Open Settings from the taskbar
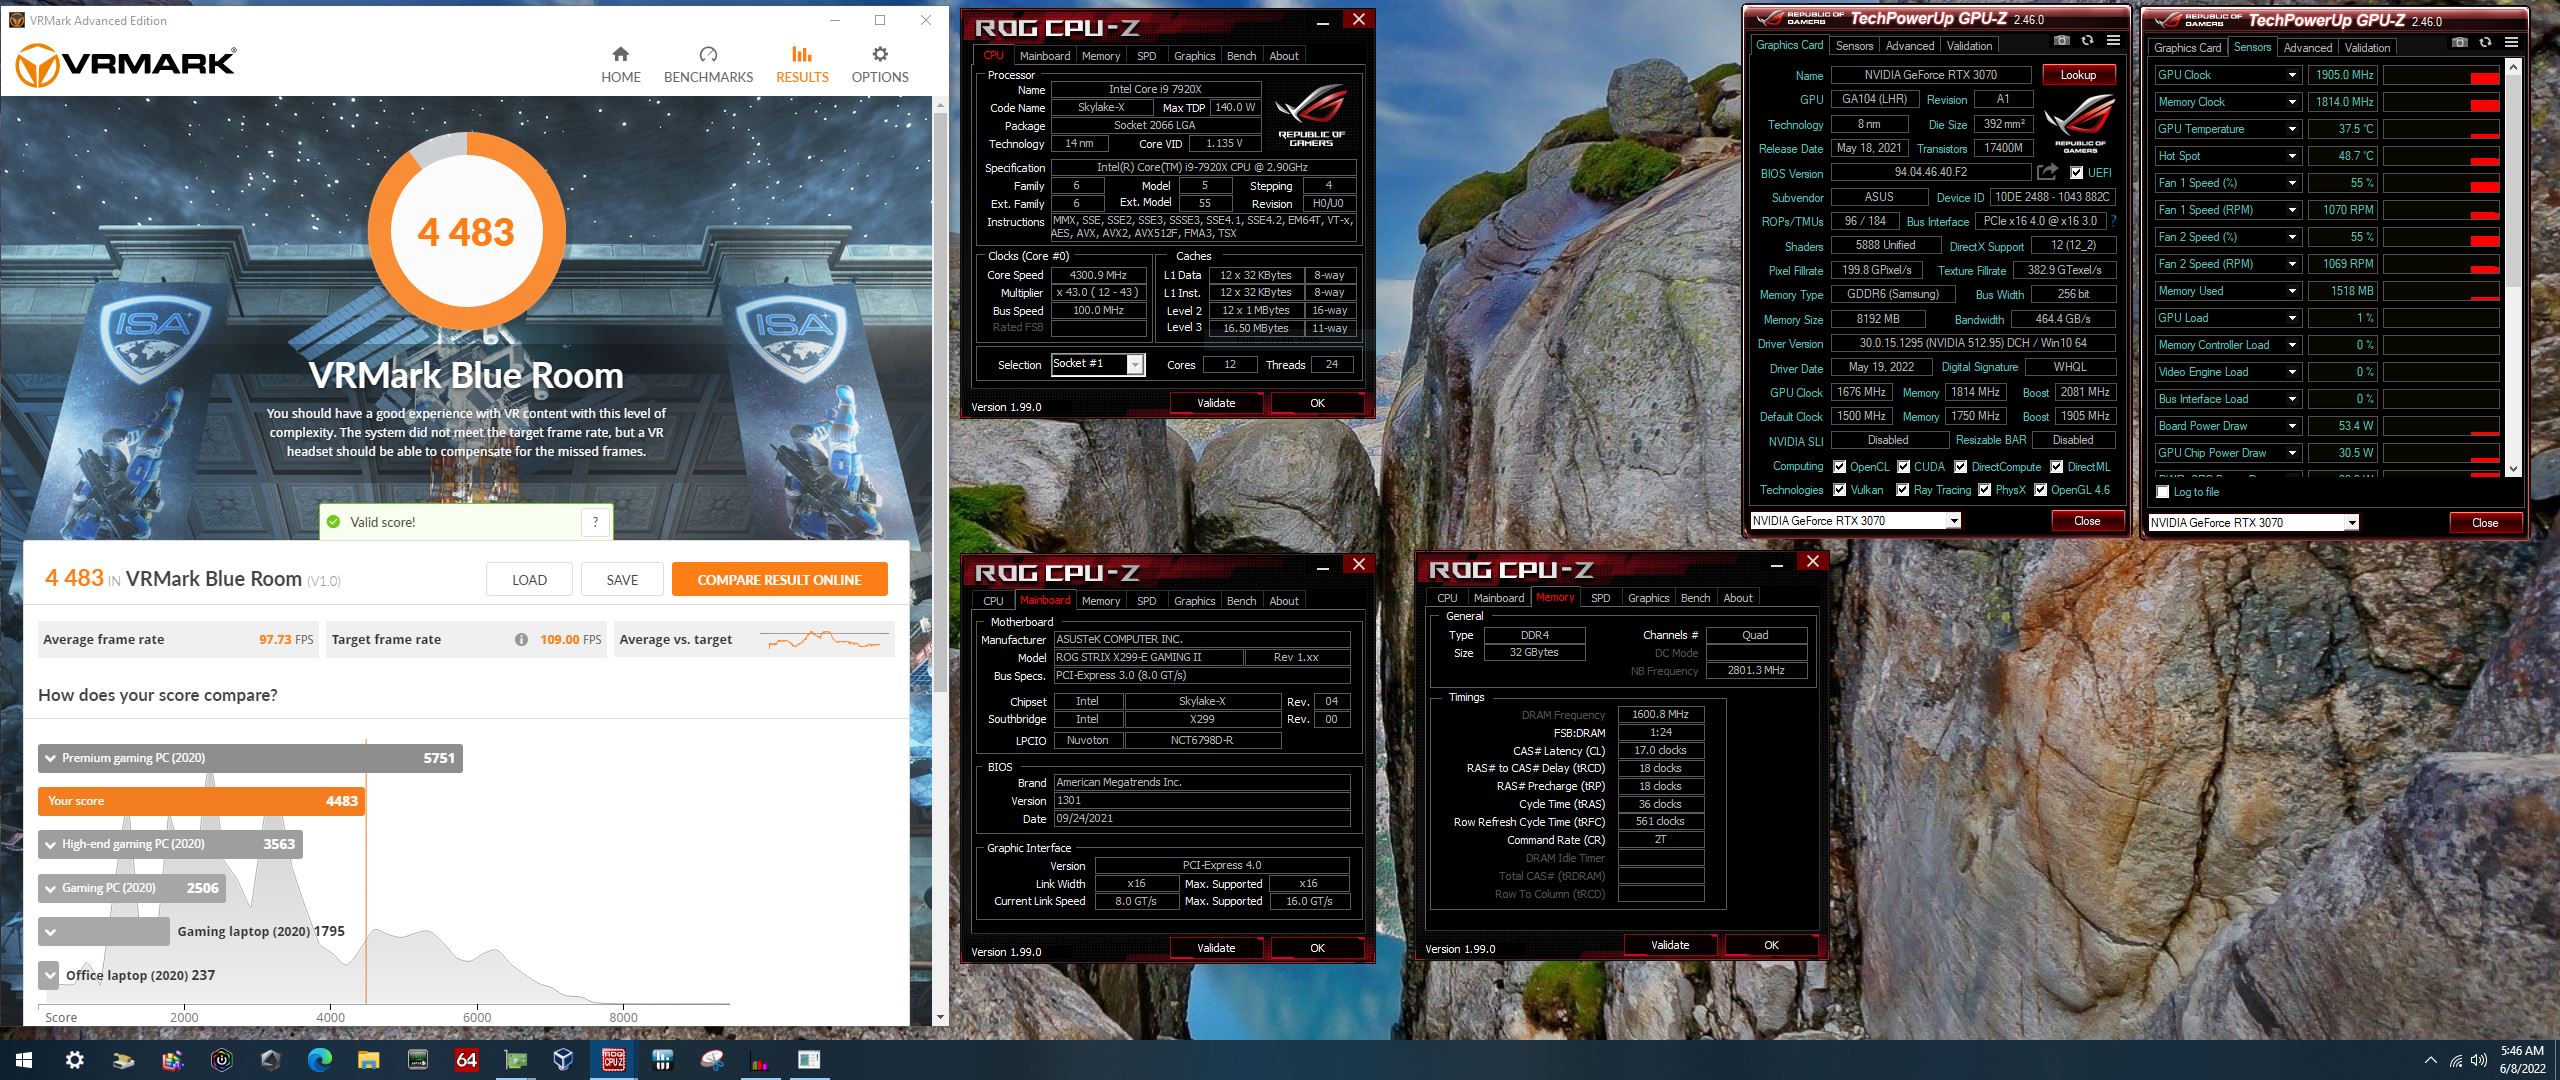Image resolution: width=2560 pixels, height=1080 pixels. (x=75, y=1060)
